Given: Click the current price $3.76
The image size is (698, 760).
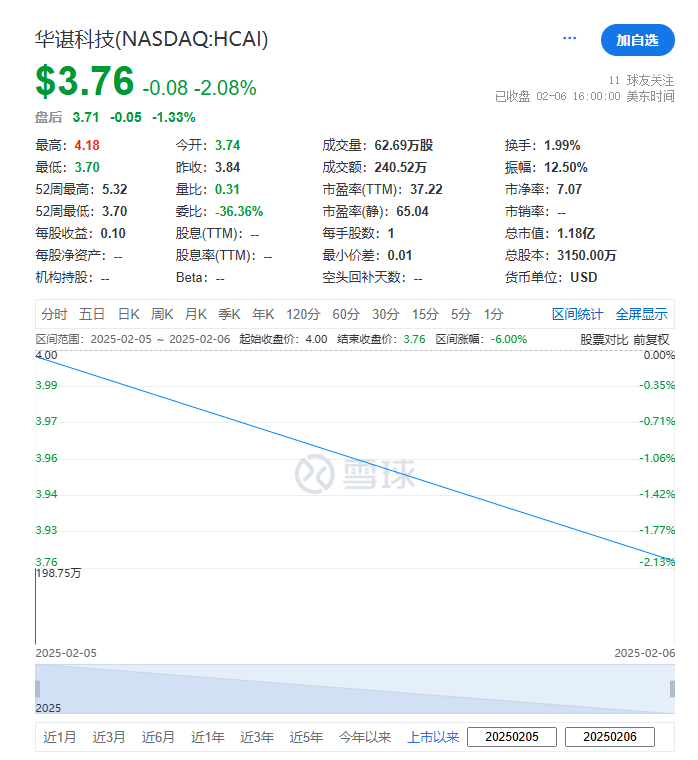Looking at the screenshot, I should (85, 80).
